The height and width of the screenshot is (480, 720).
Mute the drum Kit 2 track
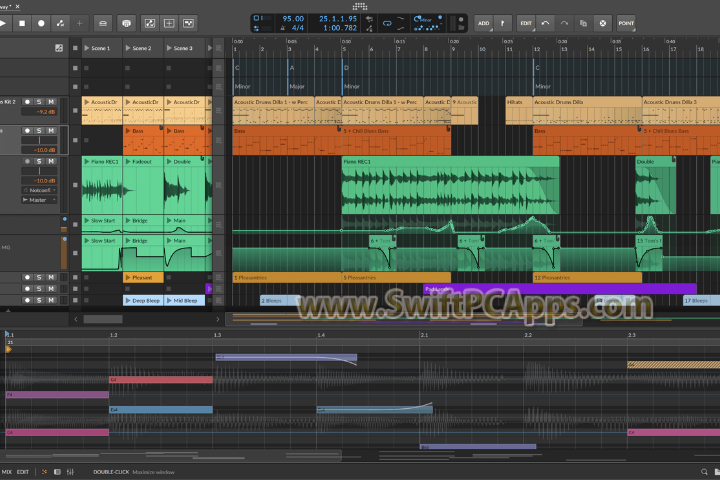[51, 102]
